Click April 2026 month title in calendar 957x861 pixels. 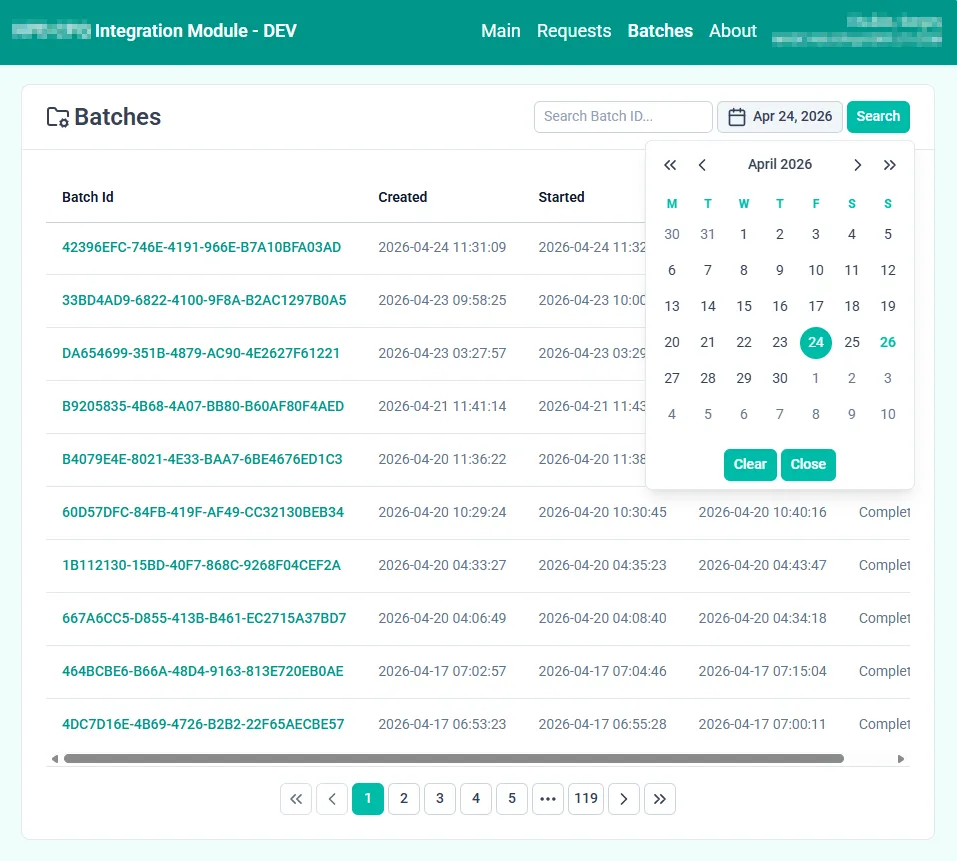click(780, 165)
